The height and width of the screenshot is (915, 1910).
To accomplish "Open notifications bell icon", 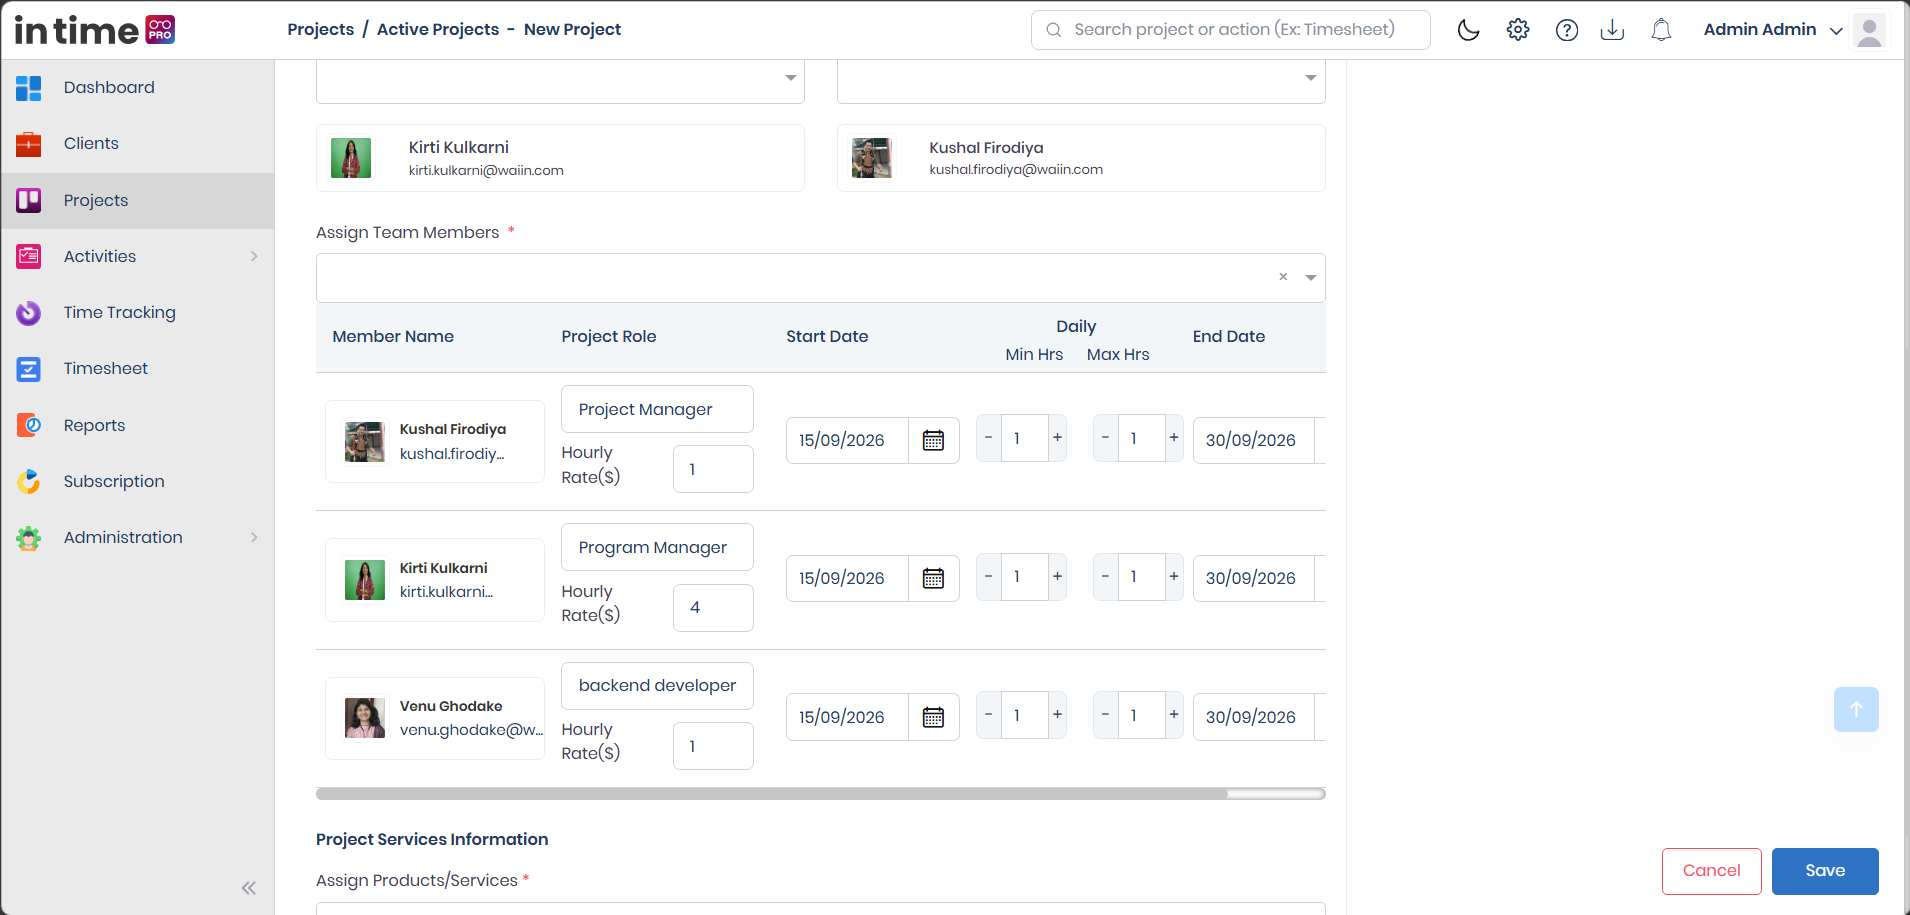I will coord(1661,30).
